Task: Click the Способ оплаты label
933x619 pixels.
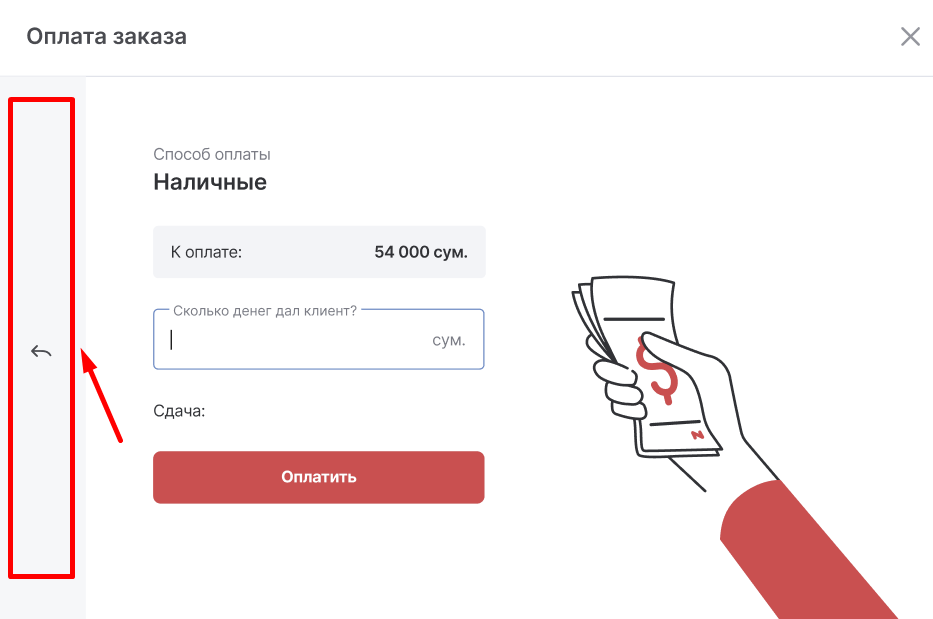Action: [212, 154]
